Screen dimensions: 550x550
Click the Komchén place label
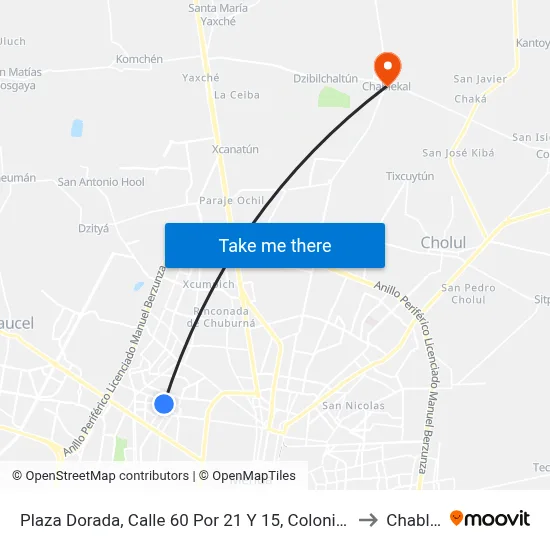(x=139, y=59)
